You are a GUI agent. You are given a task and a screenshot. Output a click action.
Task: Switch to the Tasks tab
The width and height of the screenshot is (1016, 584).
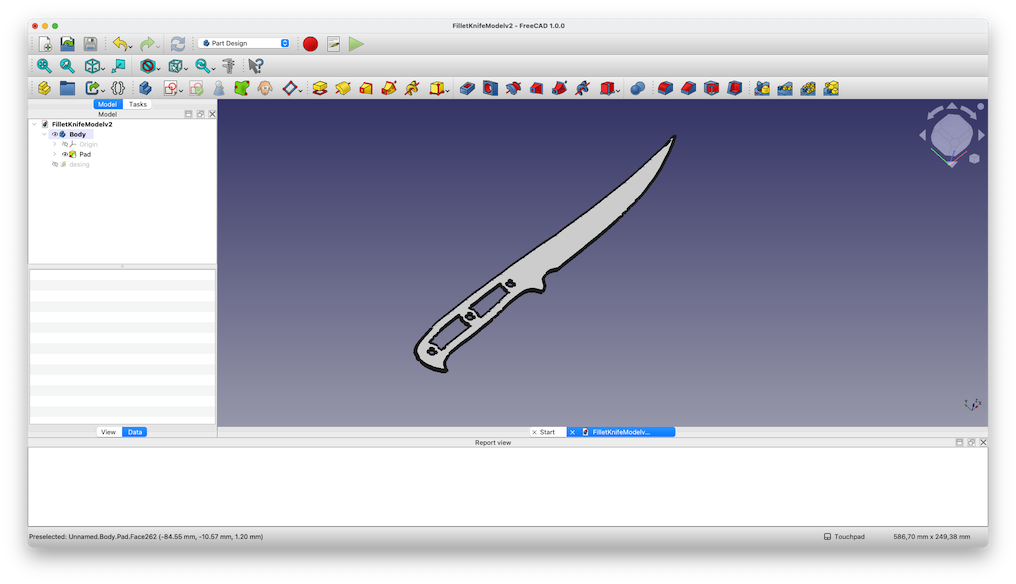(x=138, y=104)
